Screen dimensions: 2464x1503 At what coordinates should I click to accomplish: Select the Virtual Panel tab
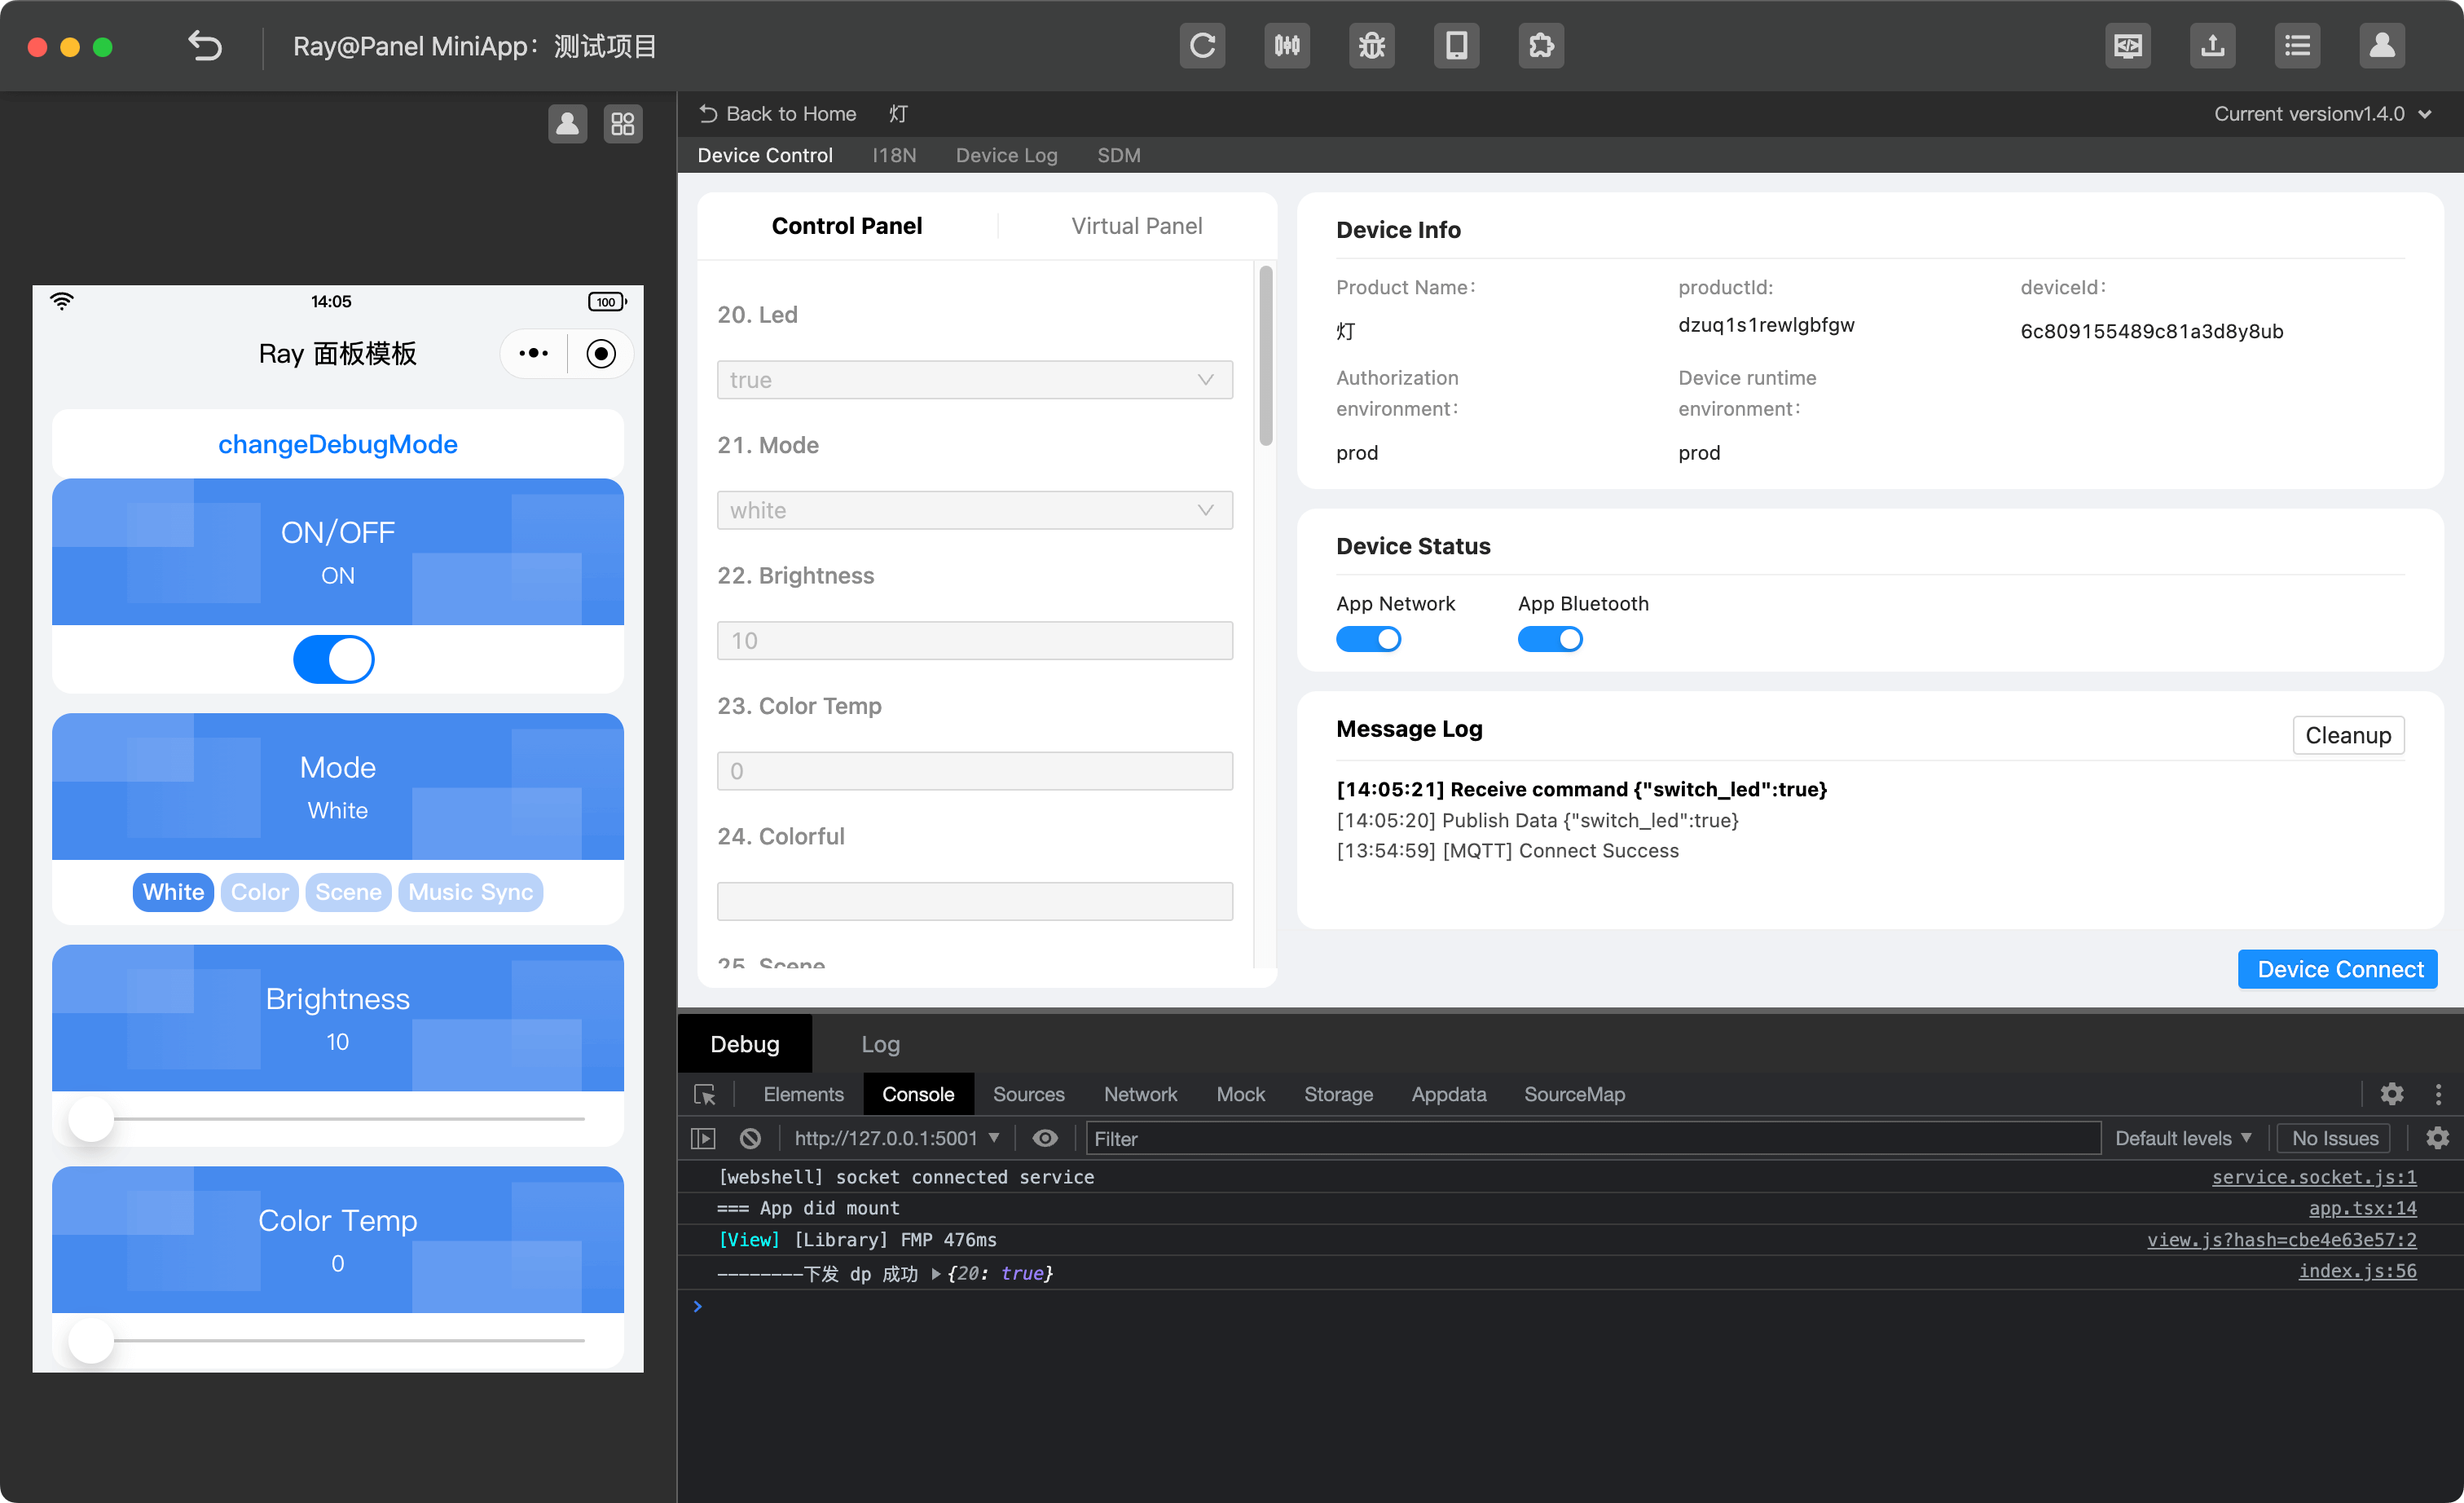coord(1136,226)
